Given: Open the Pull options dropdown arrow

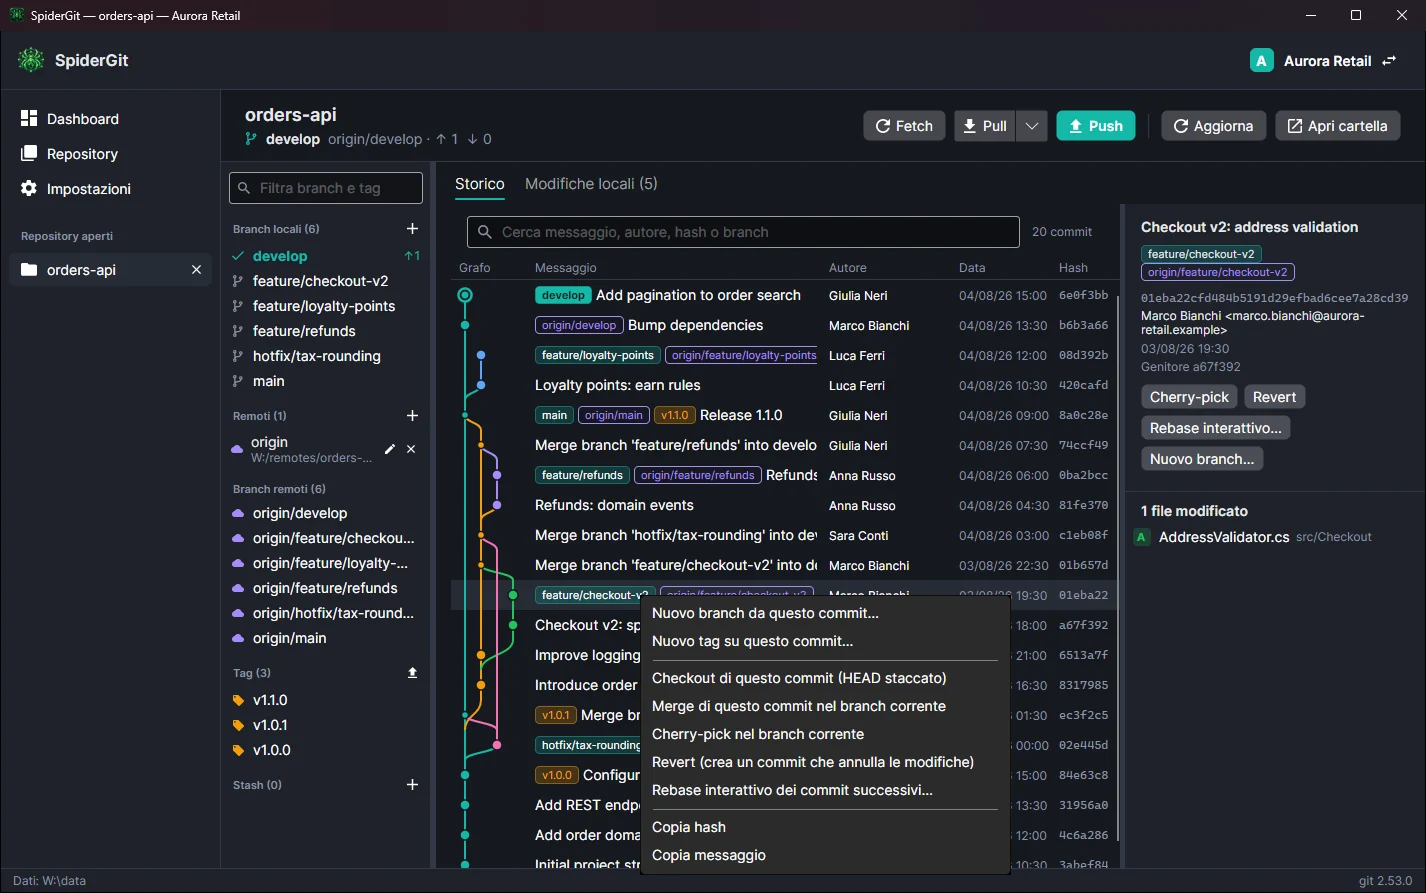Looking at the screenshot, I should (x=1032, y=126).
